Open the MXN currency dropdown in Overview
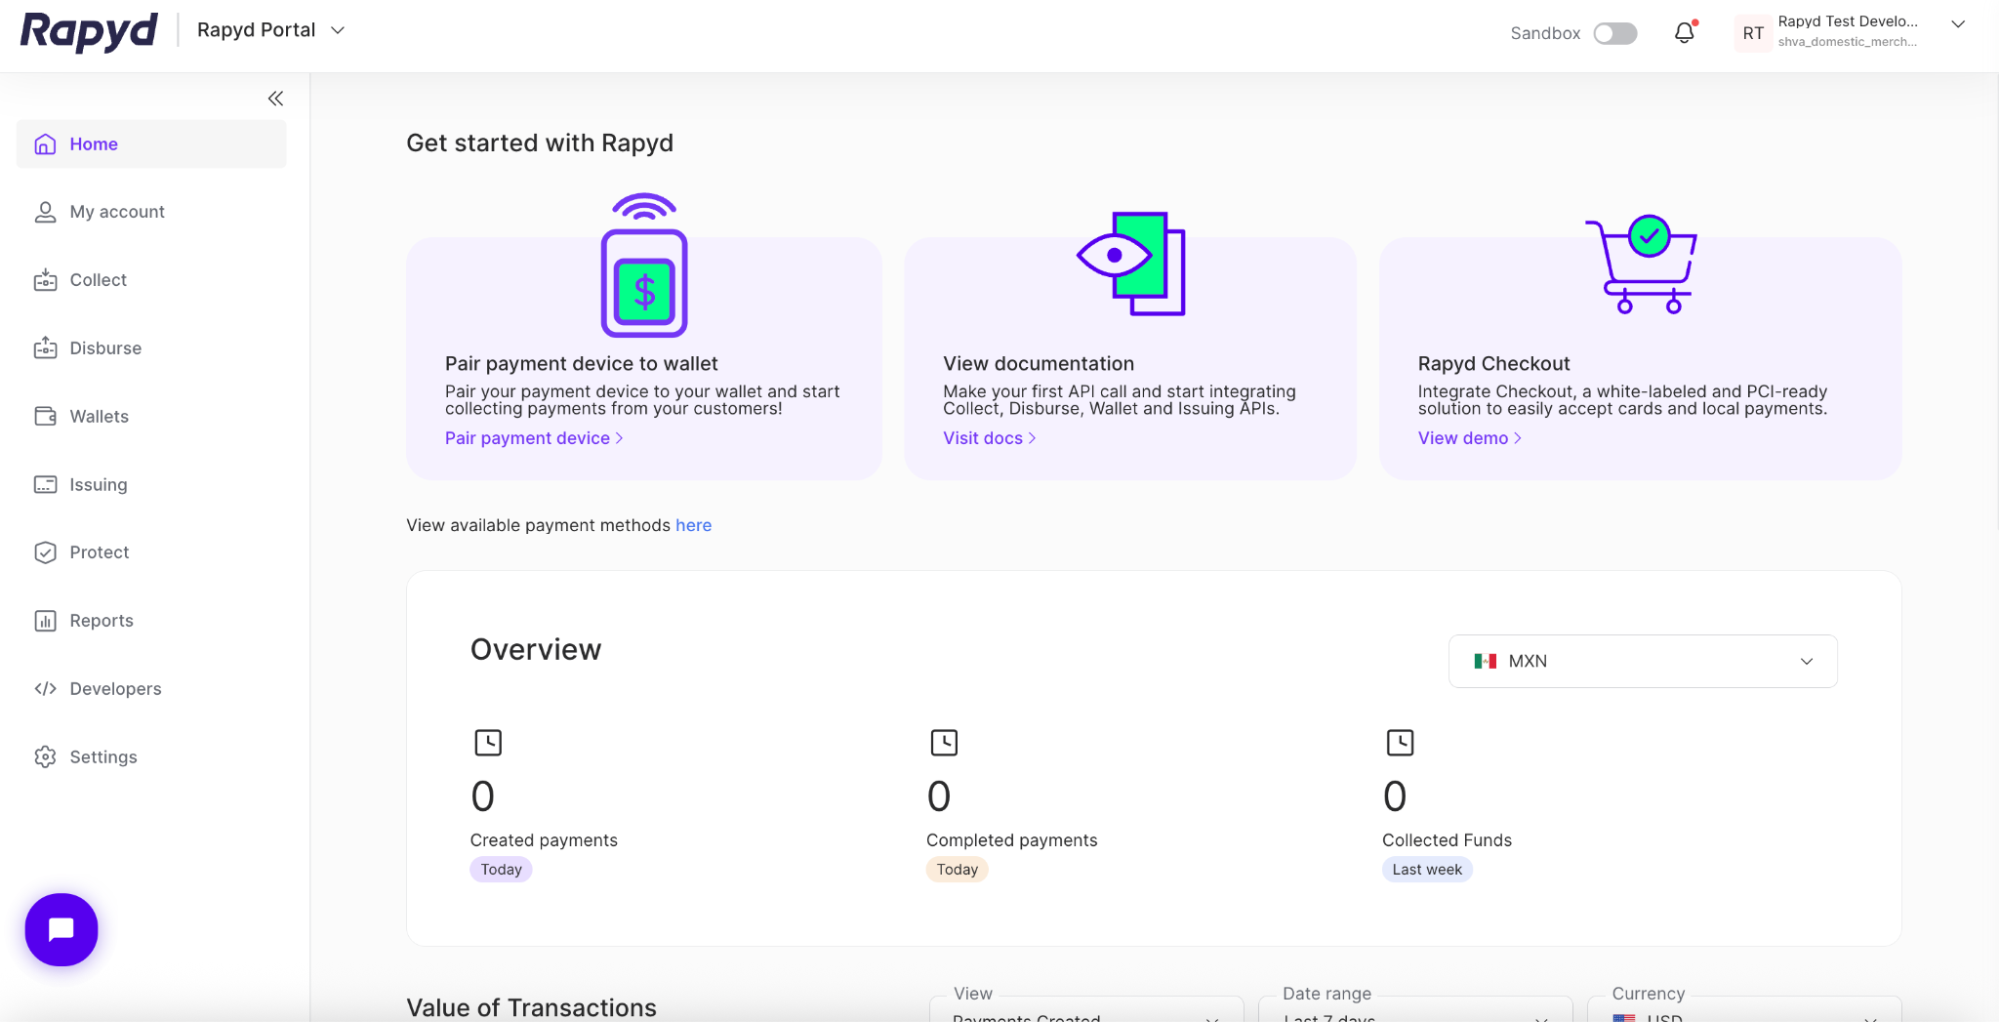Viewport: 1999px width, 1022px height. (1641, 661)
